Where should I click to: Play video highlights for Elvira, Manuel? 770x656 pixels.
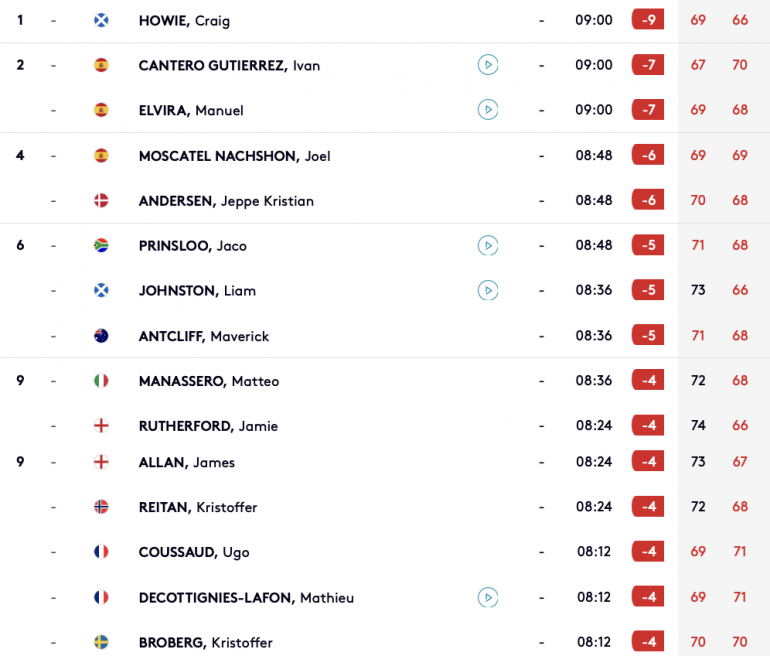[488, 109]
